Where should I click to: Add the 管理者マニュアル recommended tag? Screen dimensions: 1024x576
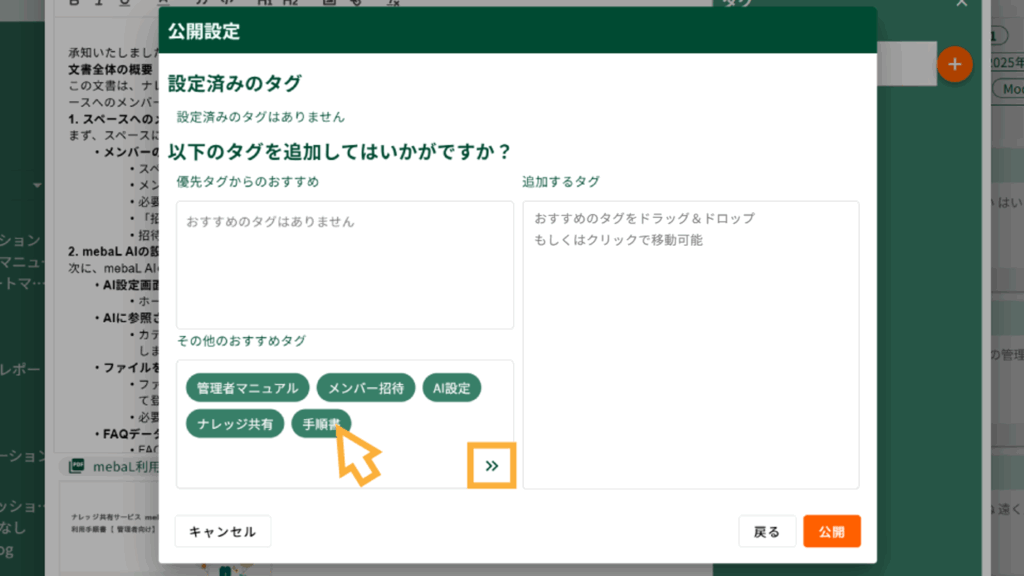[247, 388]
